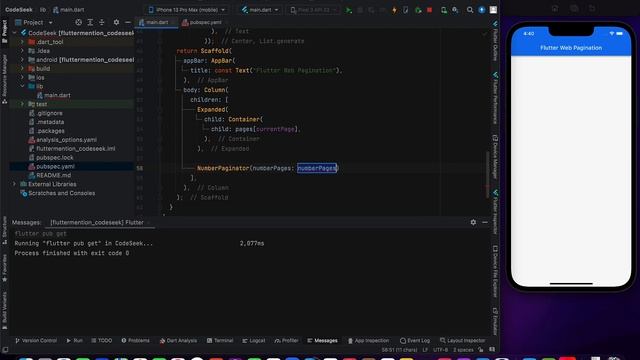
Task: Open the TODO tool tab
Action: [x=102, y=340]
